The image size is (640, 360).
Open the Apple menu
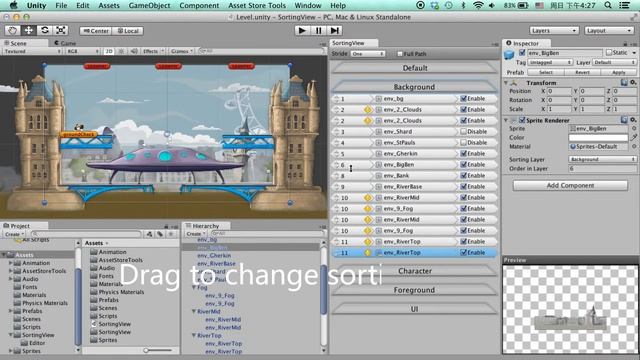tap(13, 5)
